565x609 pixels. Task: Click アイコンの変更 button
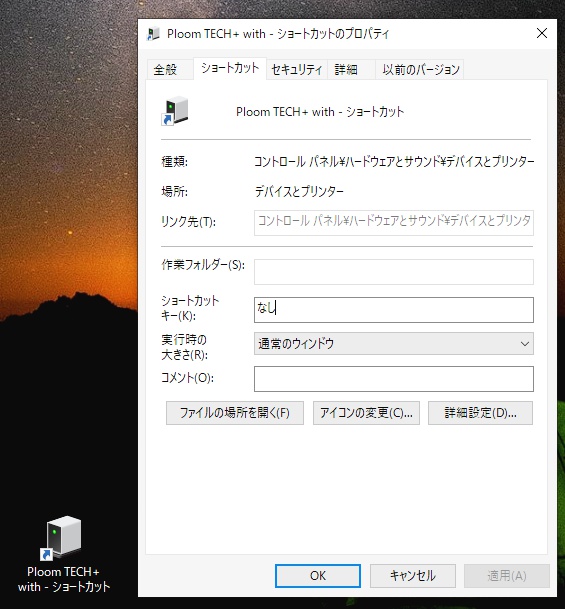366,413
